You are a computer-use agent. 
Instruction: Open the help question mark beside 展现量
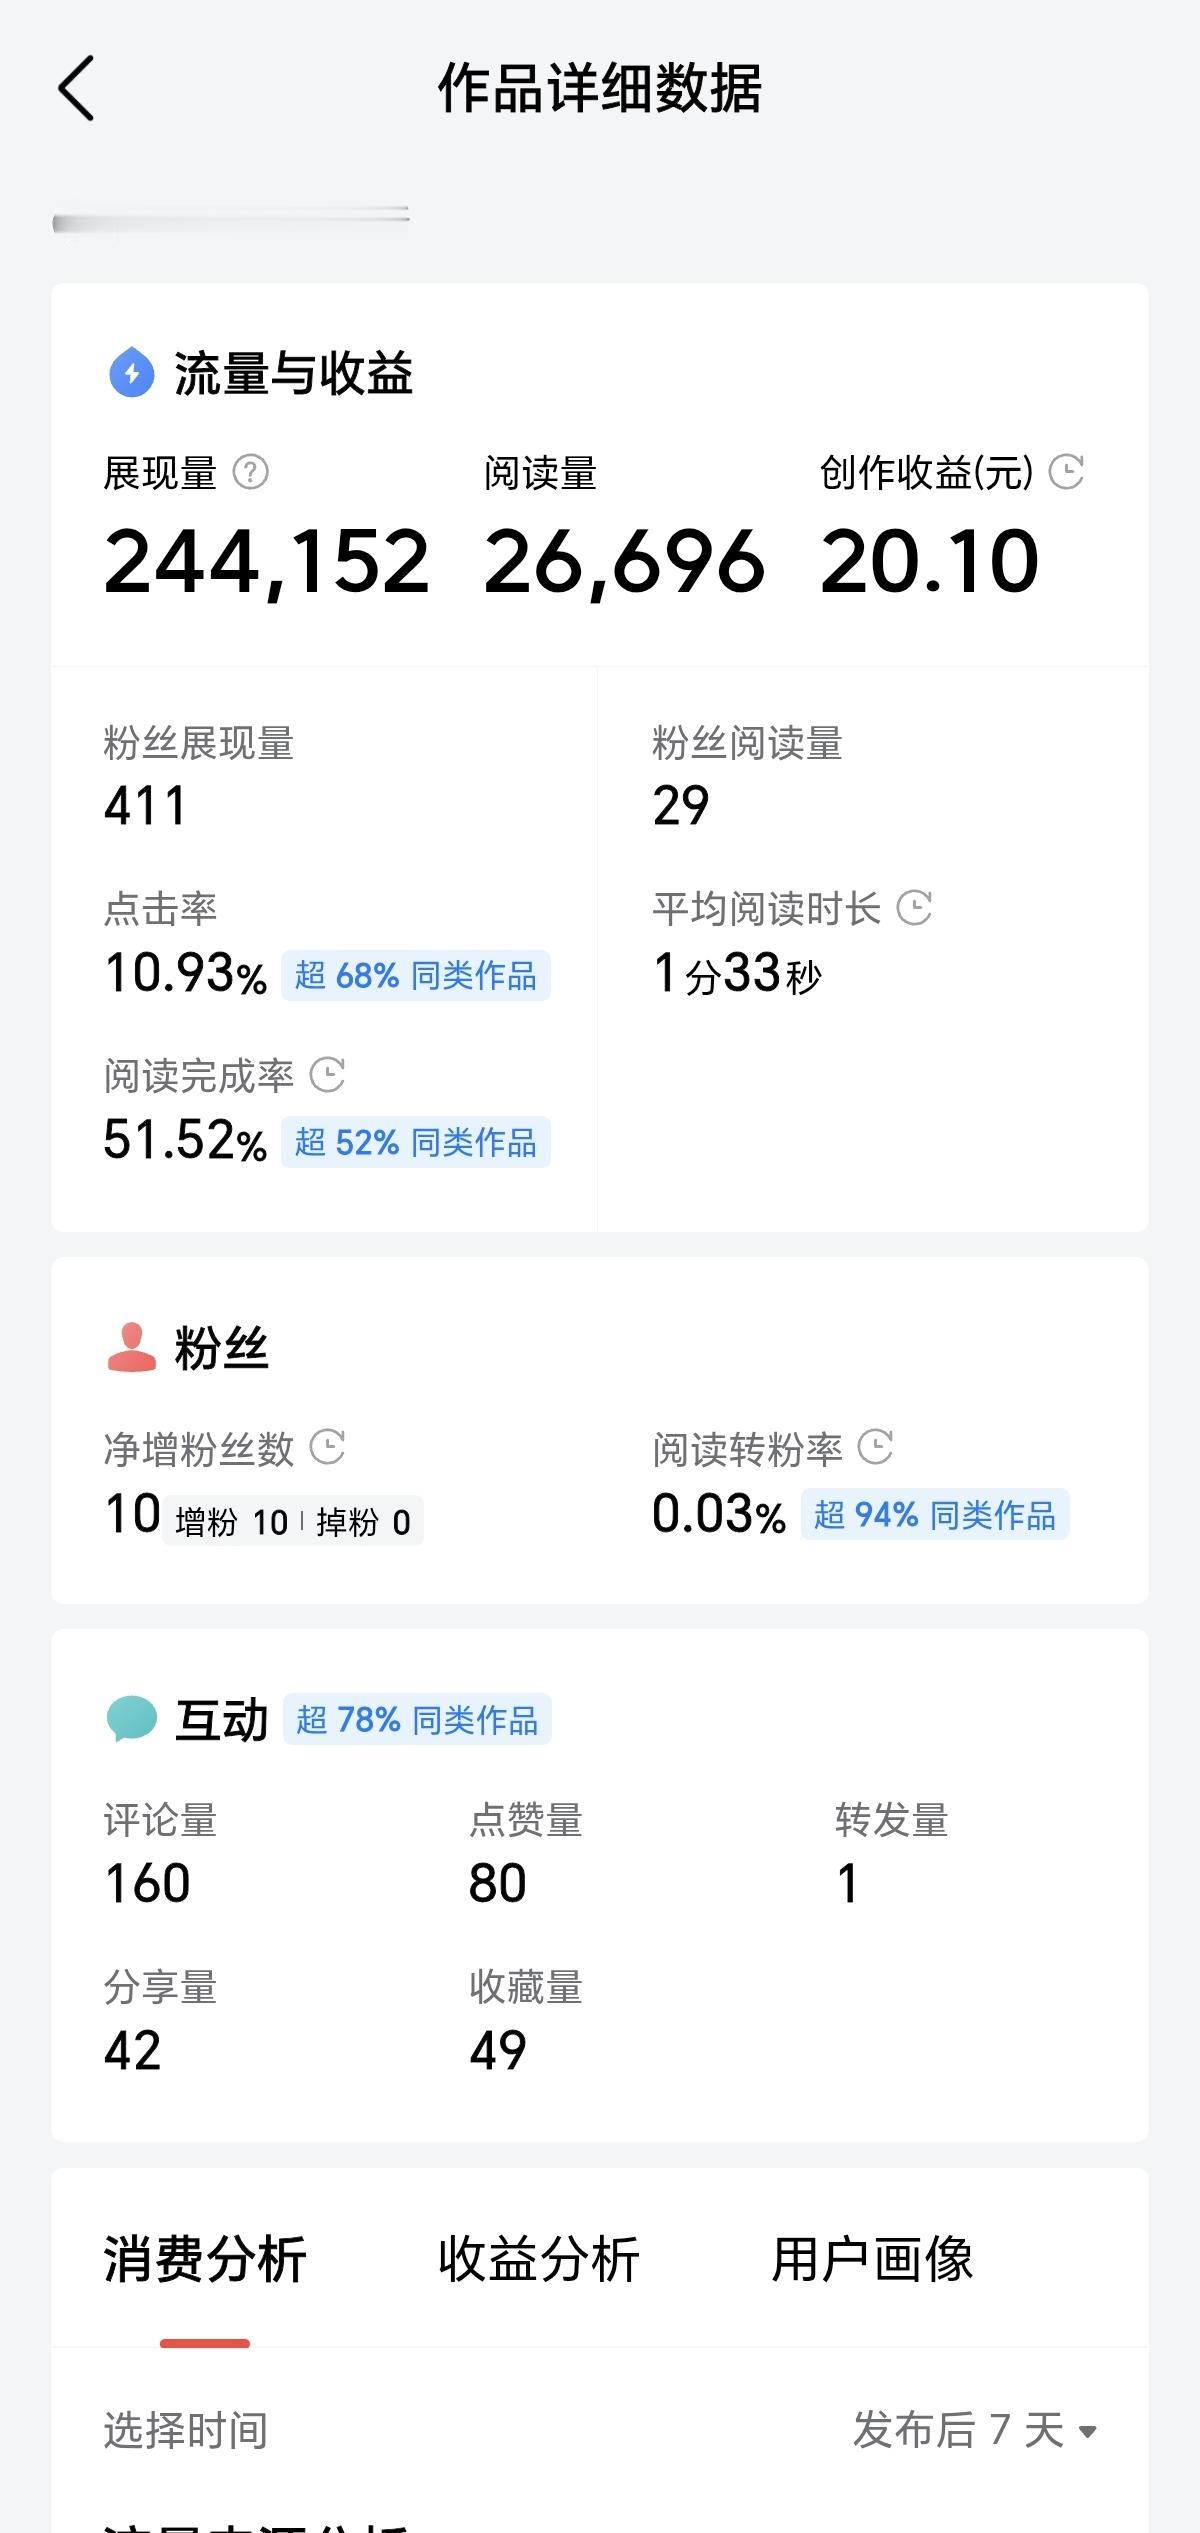pos(250,472)
